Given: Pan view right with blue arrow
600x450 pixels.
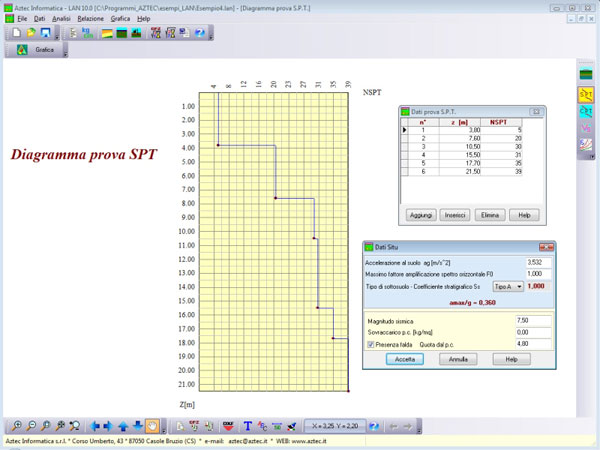Looking at the screenshot, I should (x=109, y=426).
